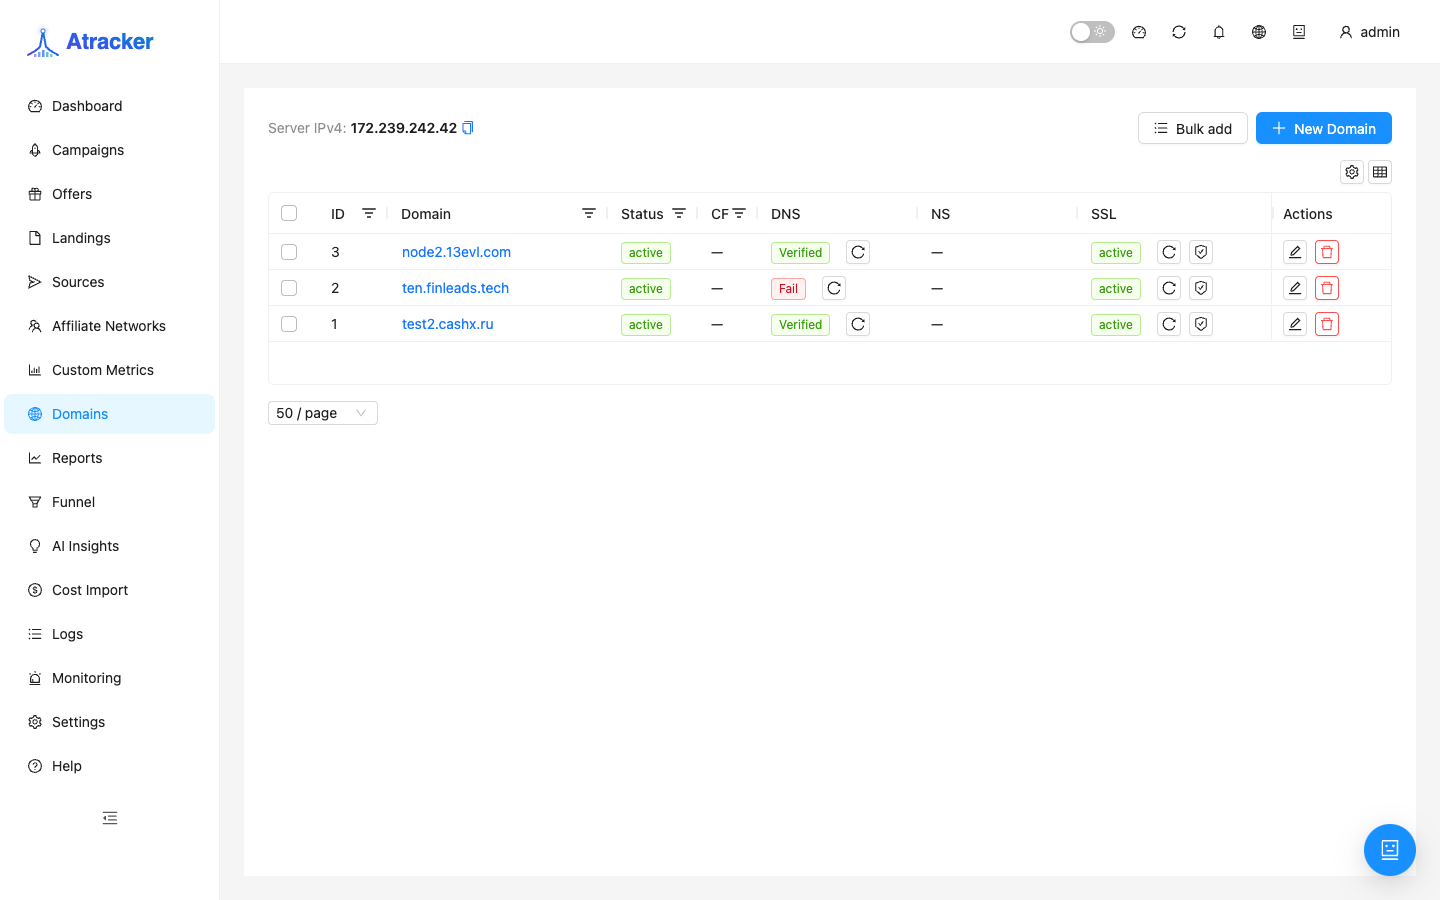1440x900 pixels.
Task: Open the floating chat assistant button
Action: tap(1390, 850)
